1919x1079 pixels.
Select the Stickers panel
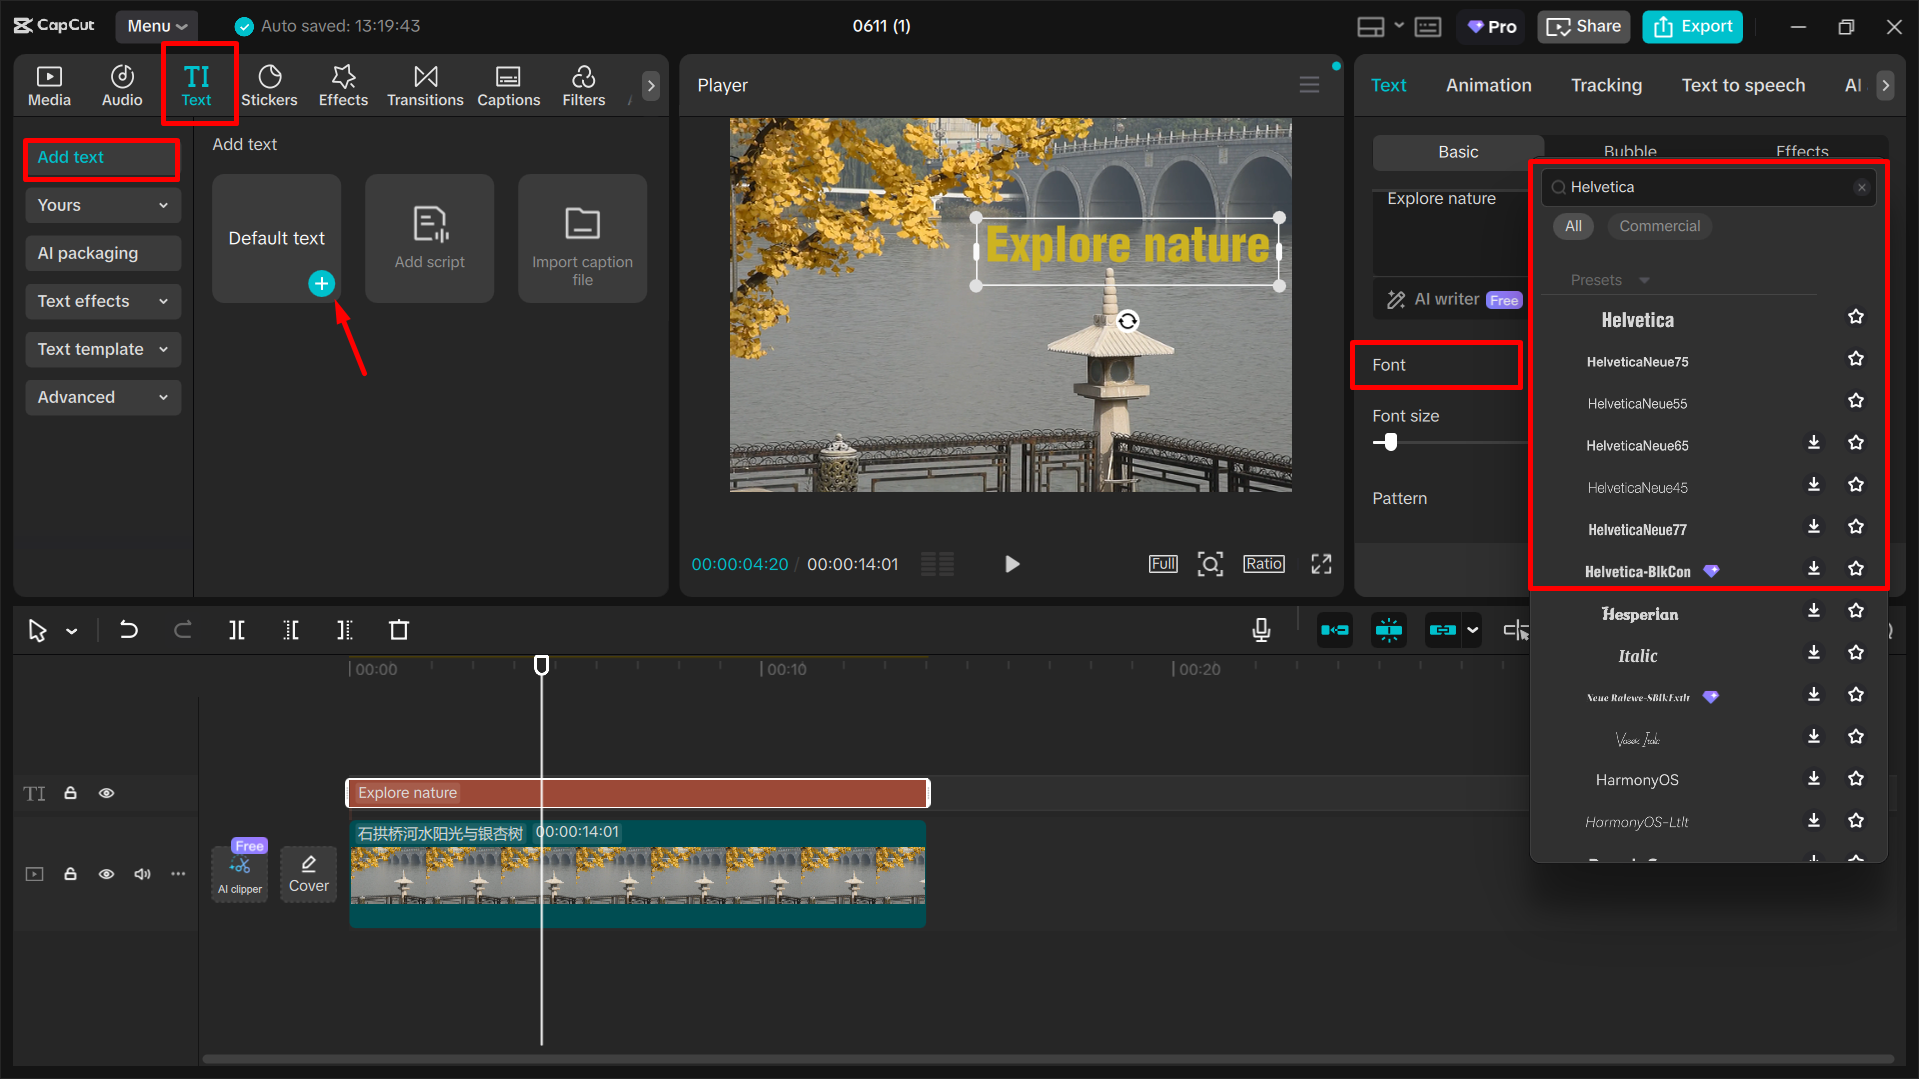(269, 84)
